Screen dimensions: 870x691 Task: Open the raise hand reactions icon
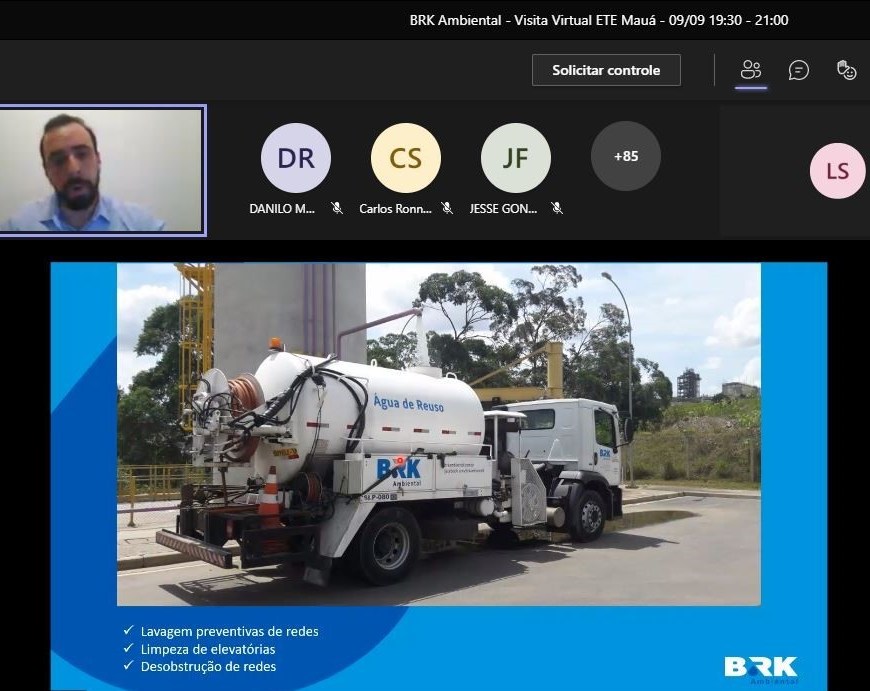[x=846, y=70]
